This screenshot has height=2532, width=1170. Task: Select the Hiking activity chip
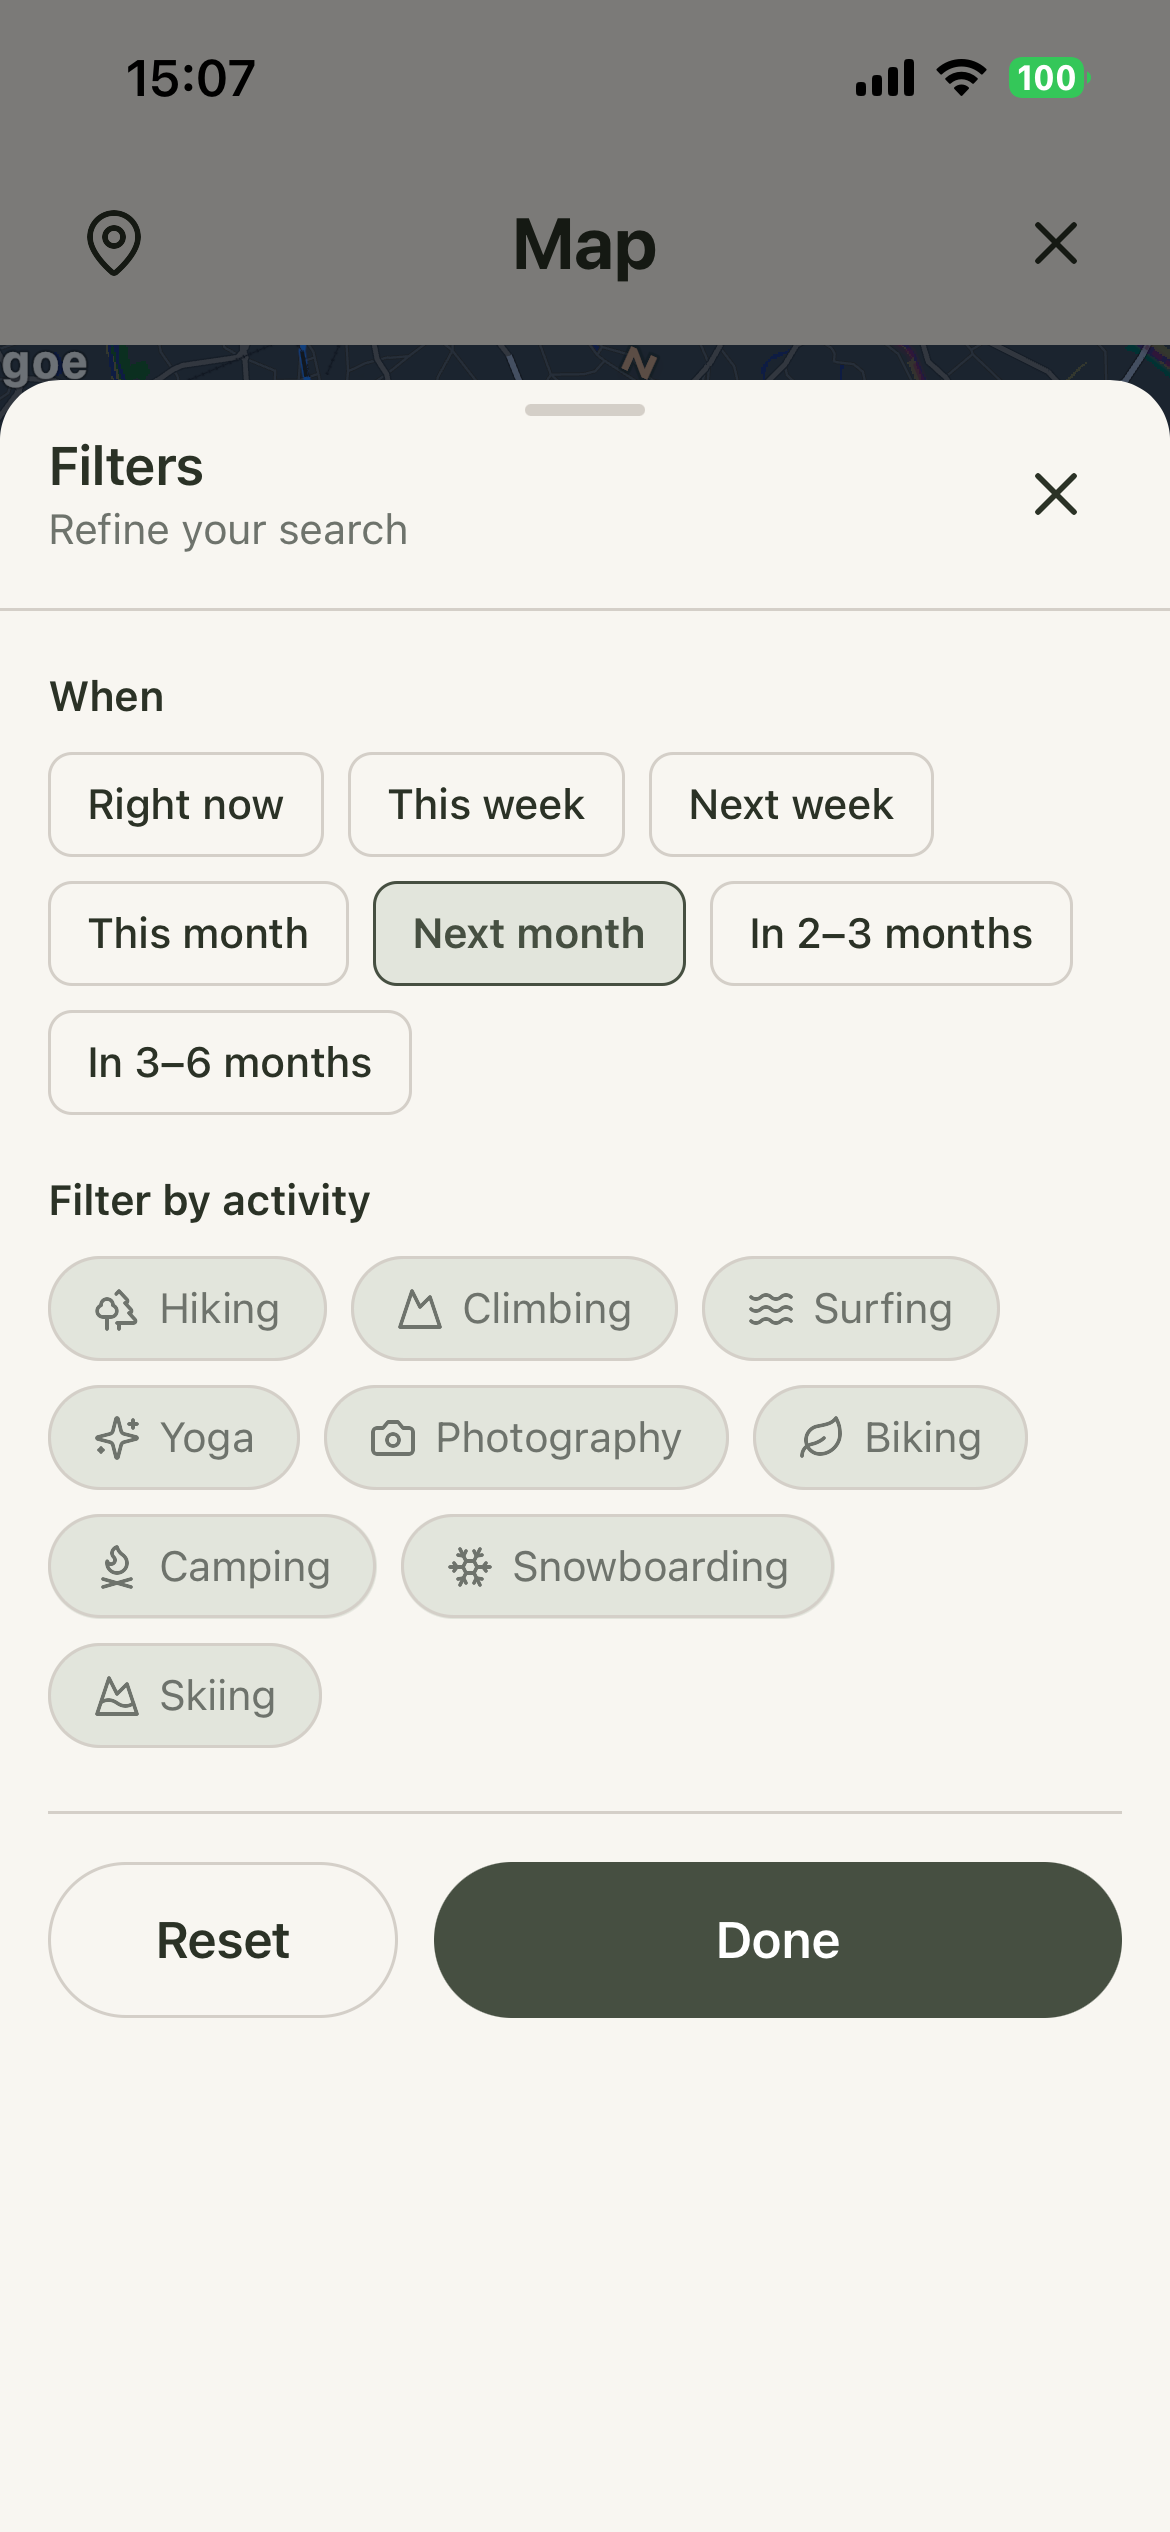(x=187, y=1308)
